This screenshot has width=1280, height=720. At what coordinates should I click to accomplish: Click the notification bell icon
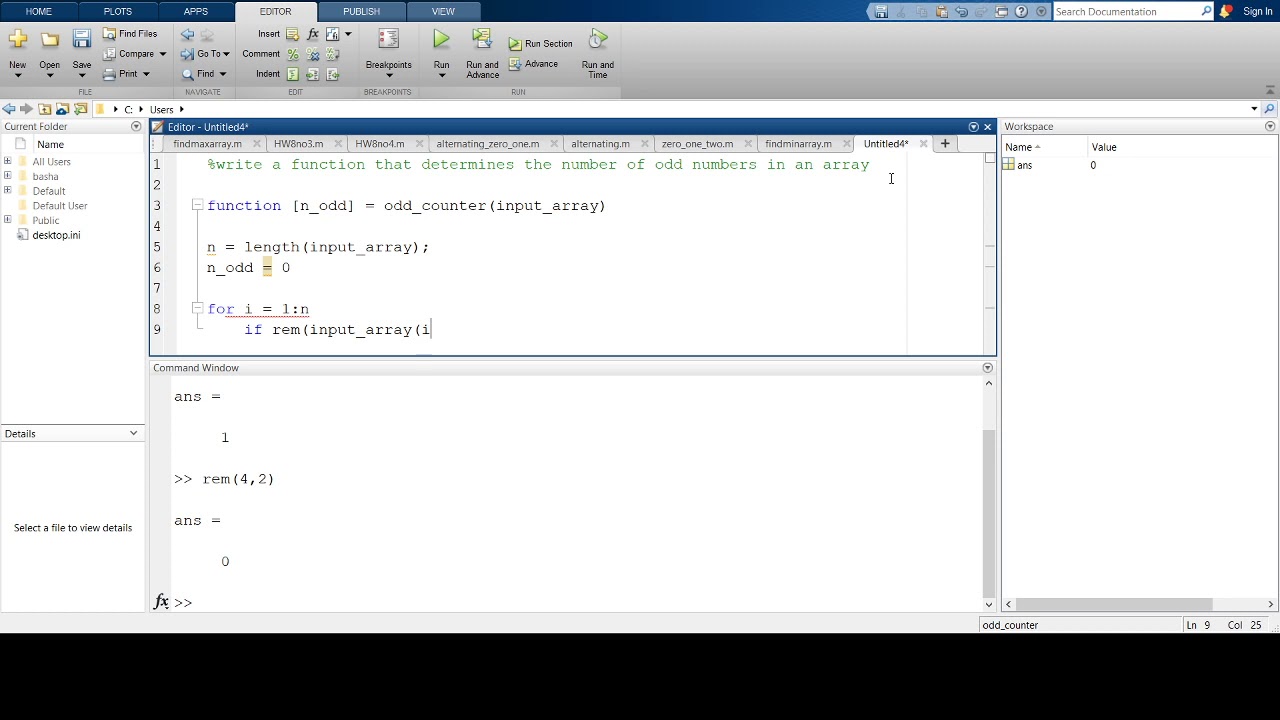coord(1226,12)
